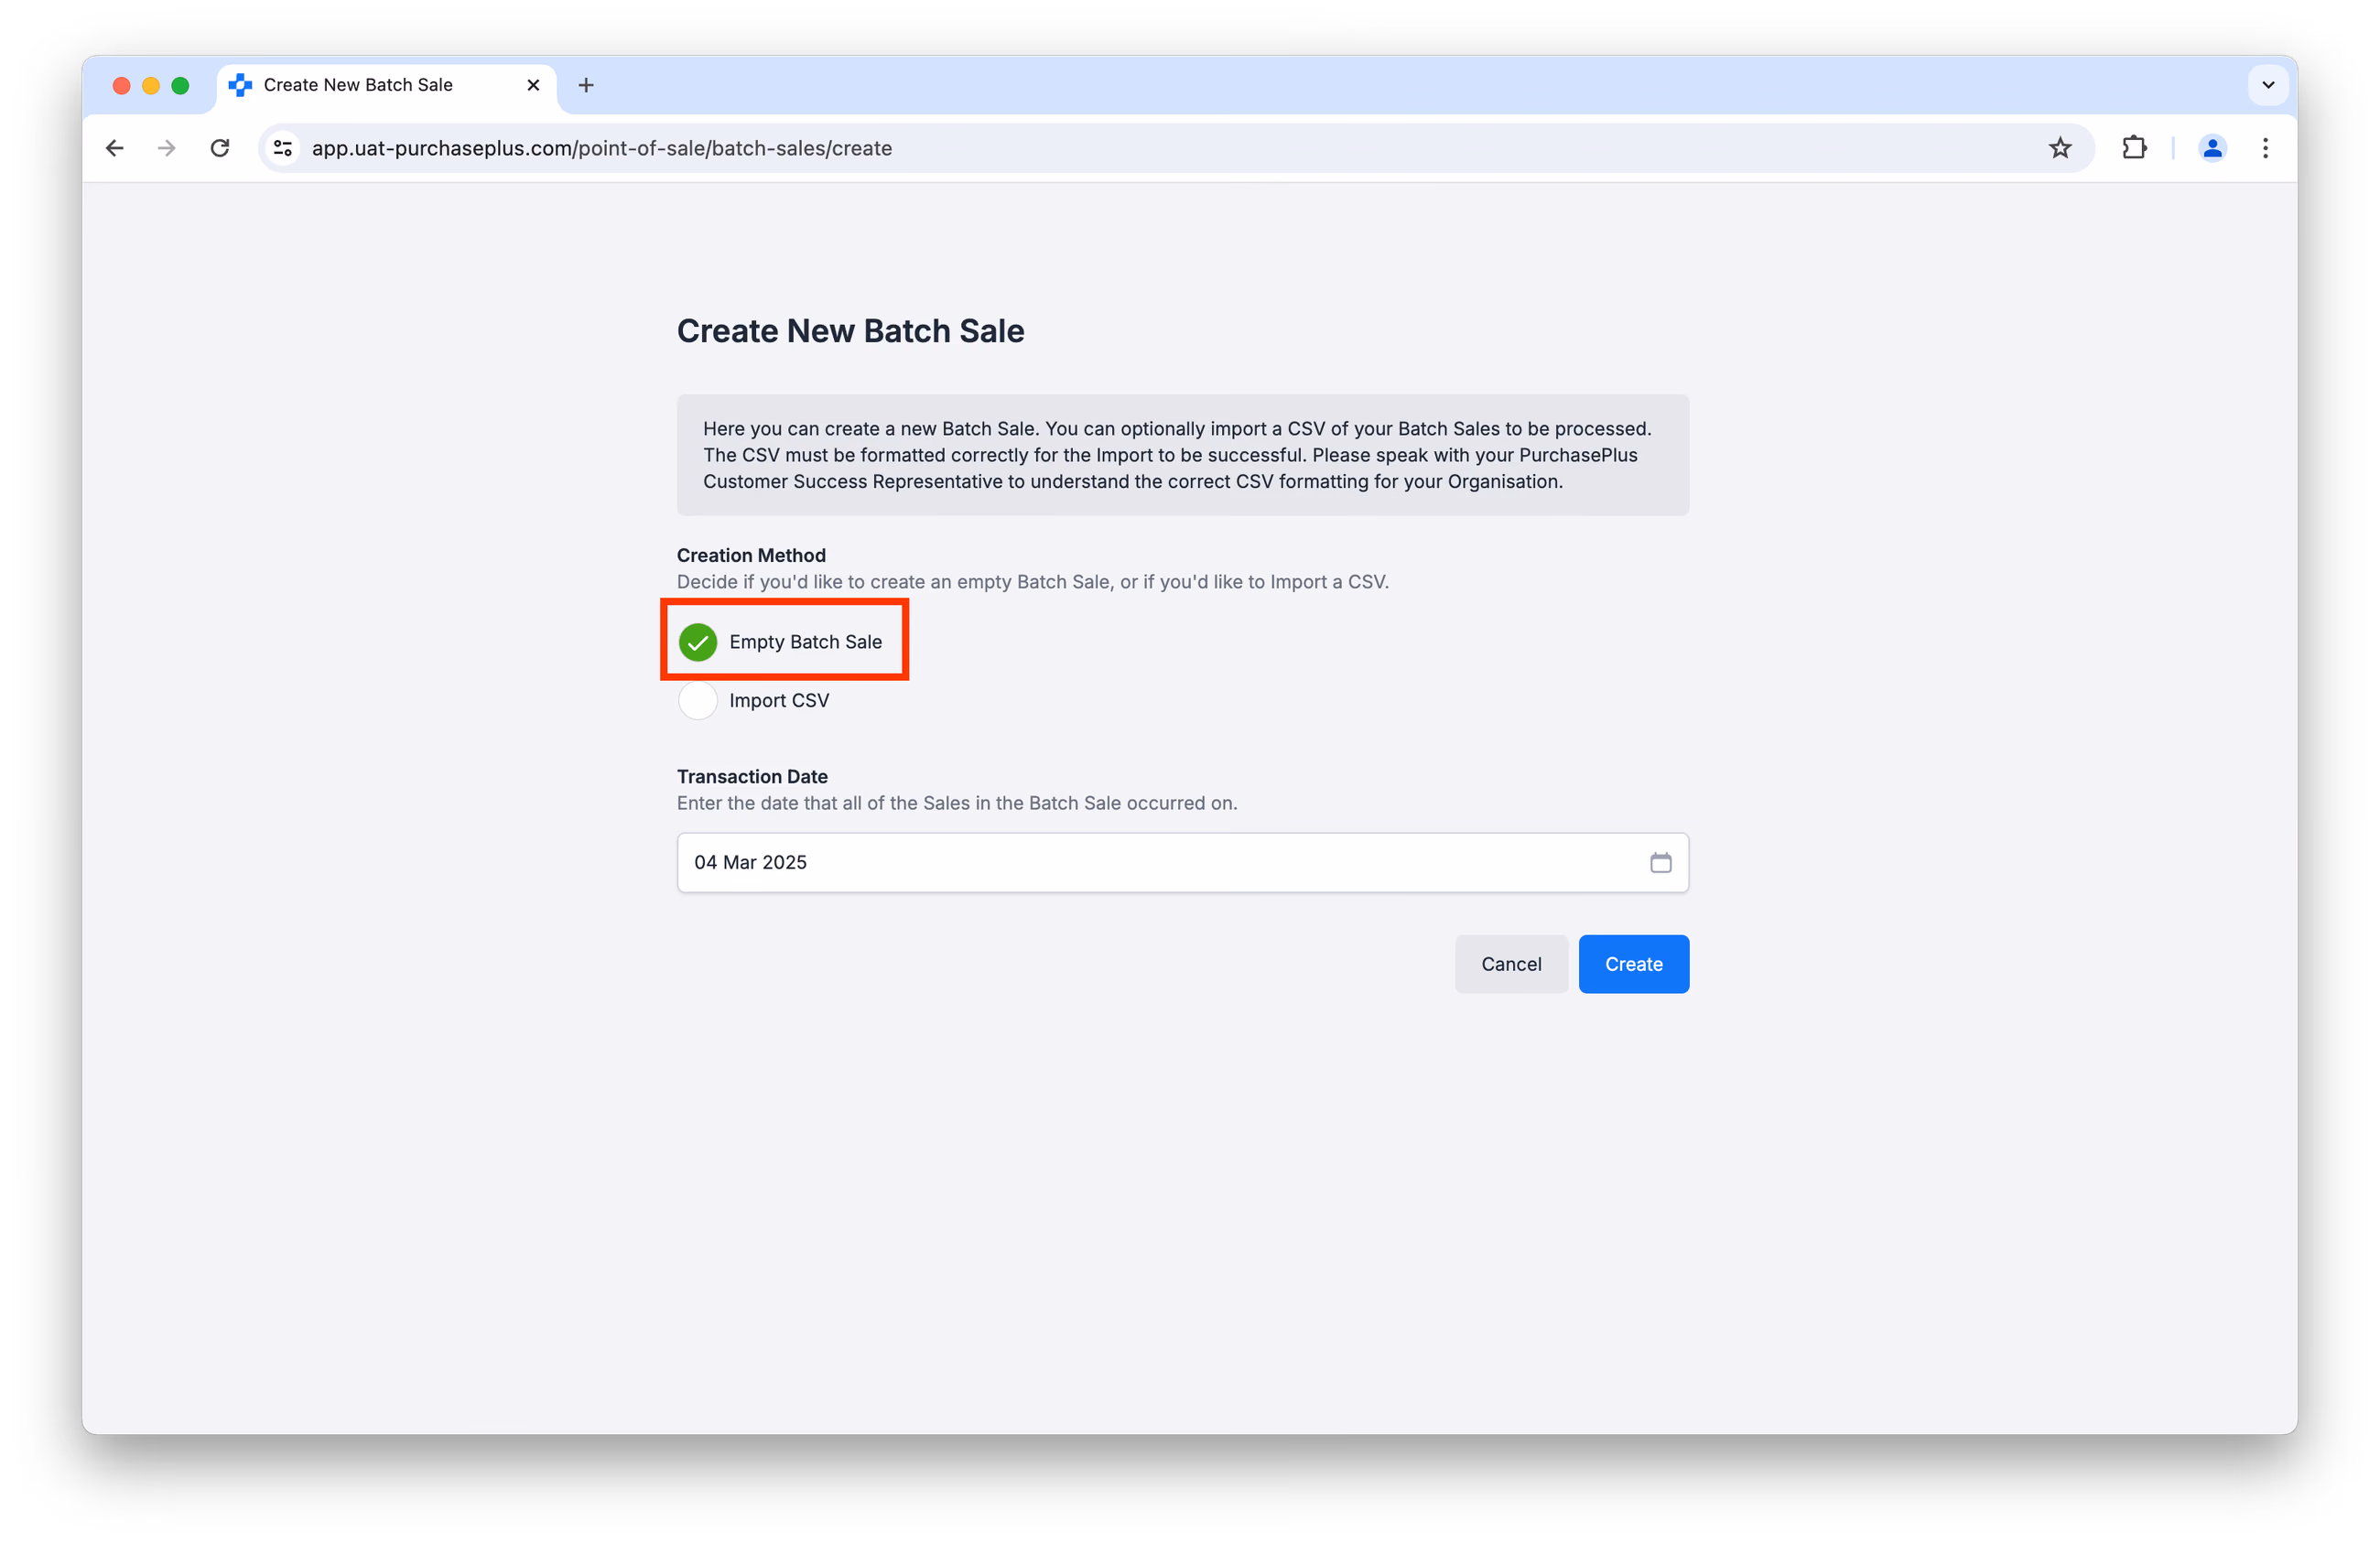
Task: Bookmark this page with the star icon
Action: 2060,148
